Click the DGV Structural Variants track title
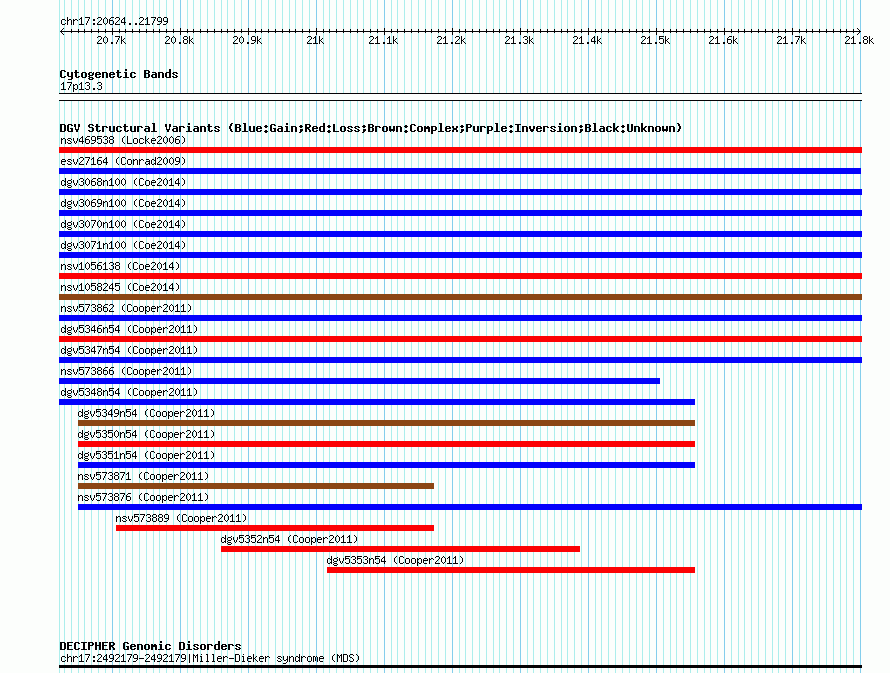Image resolution: width=890 pixels, height=673 pixels. coord(371,128)
